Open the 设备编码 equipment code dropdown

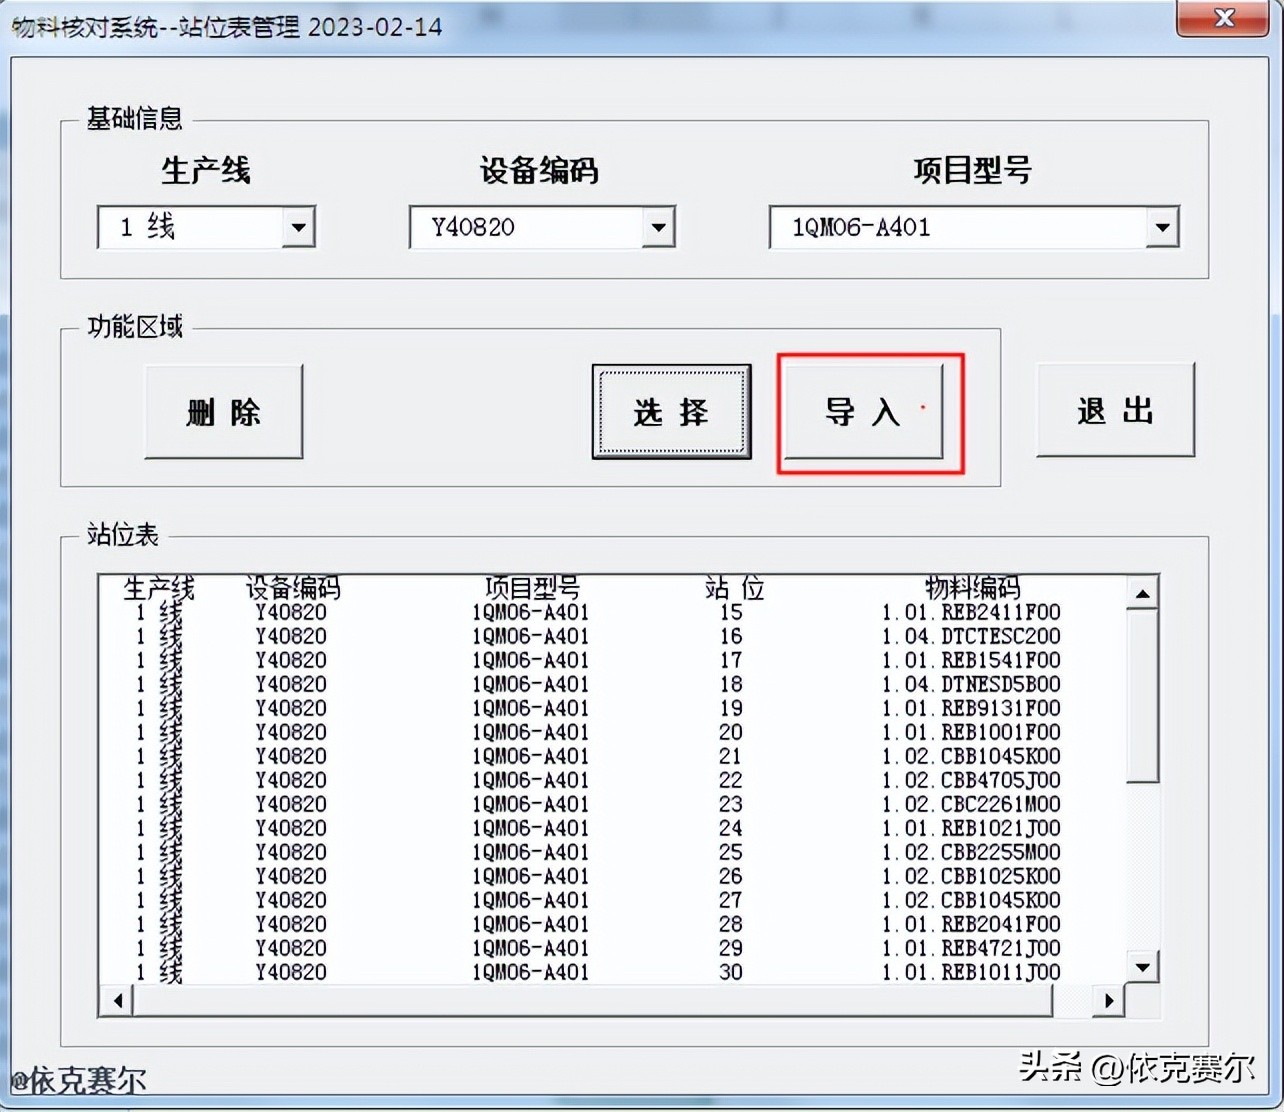(x=656, y=227)
